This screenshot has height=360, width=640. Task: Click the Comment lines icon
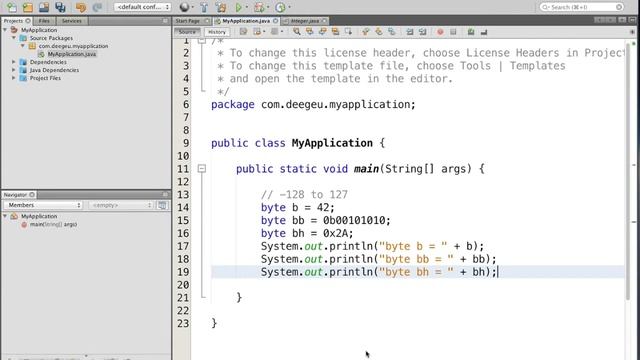click(471, 32)
